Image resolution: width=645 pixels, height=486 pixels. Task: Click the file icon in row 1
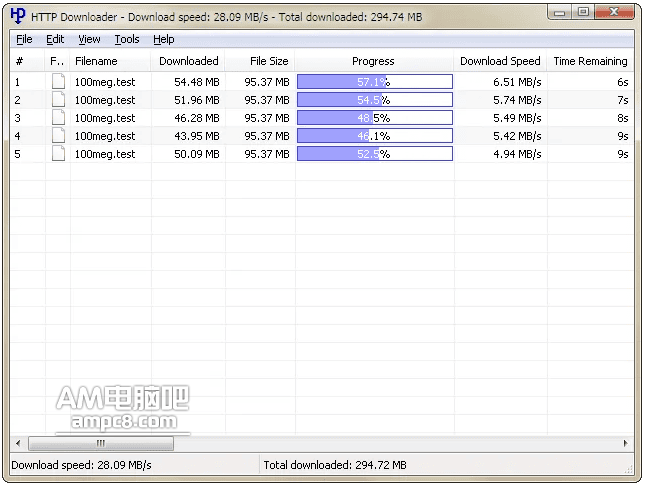[x=58, y=81]
